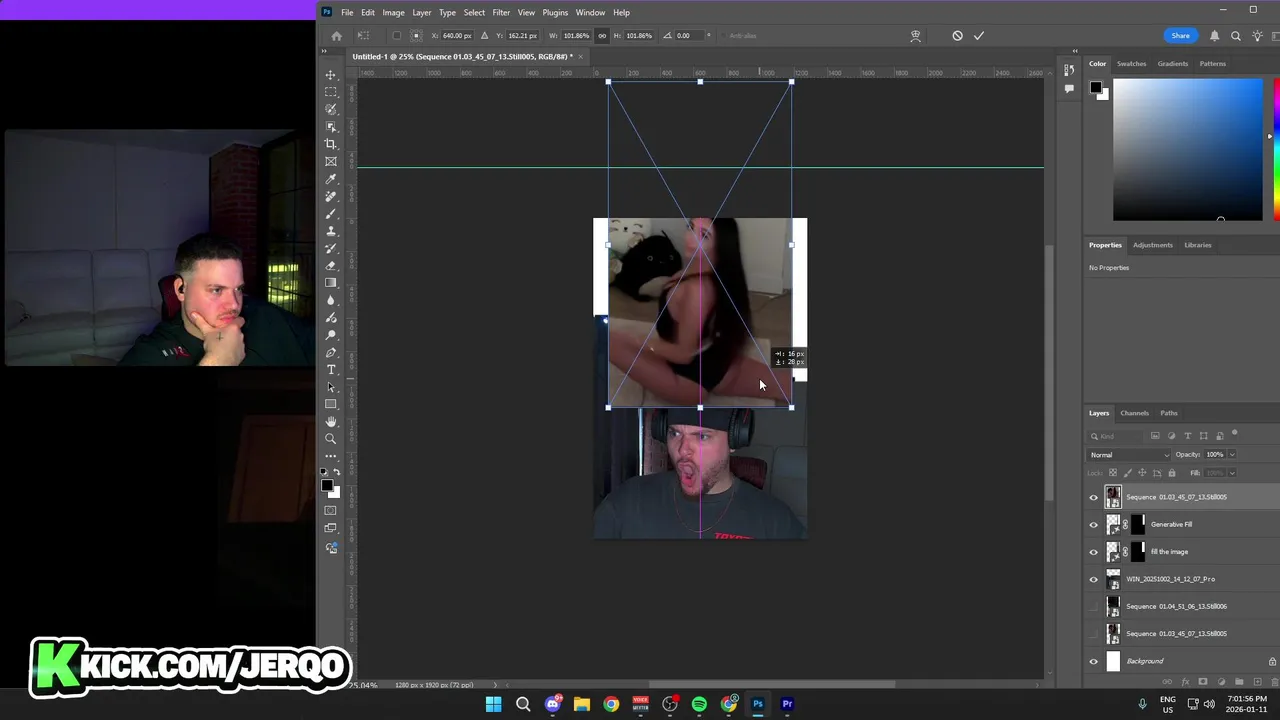Open the Opacity dropdown arrow
The width and height of the screenshot is (1280, 720).
point(1232,455)
